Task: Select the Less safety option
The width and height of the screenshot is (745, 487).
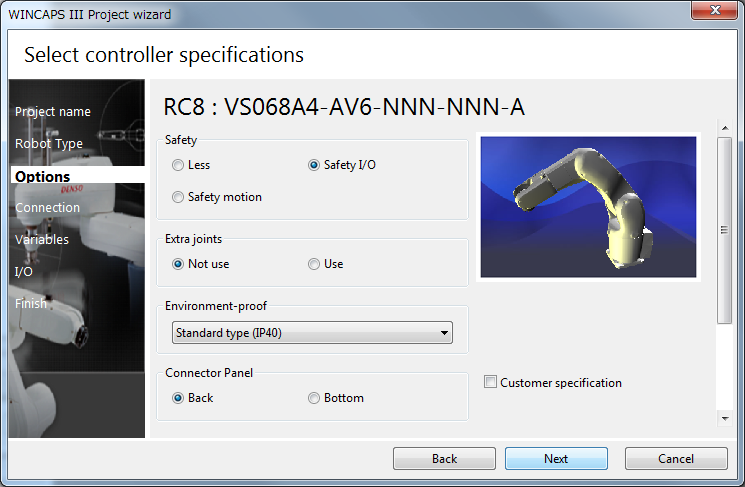Action: [x=178, y=165]
